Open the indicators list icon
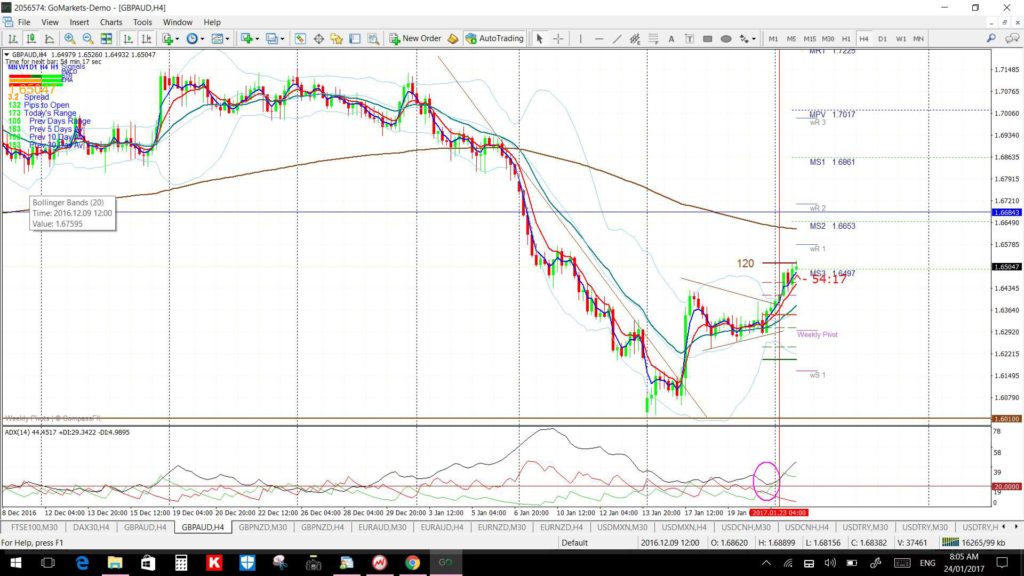The width and height of the screenshot is (1024, 576). coord(168,39)
